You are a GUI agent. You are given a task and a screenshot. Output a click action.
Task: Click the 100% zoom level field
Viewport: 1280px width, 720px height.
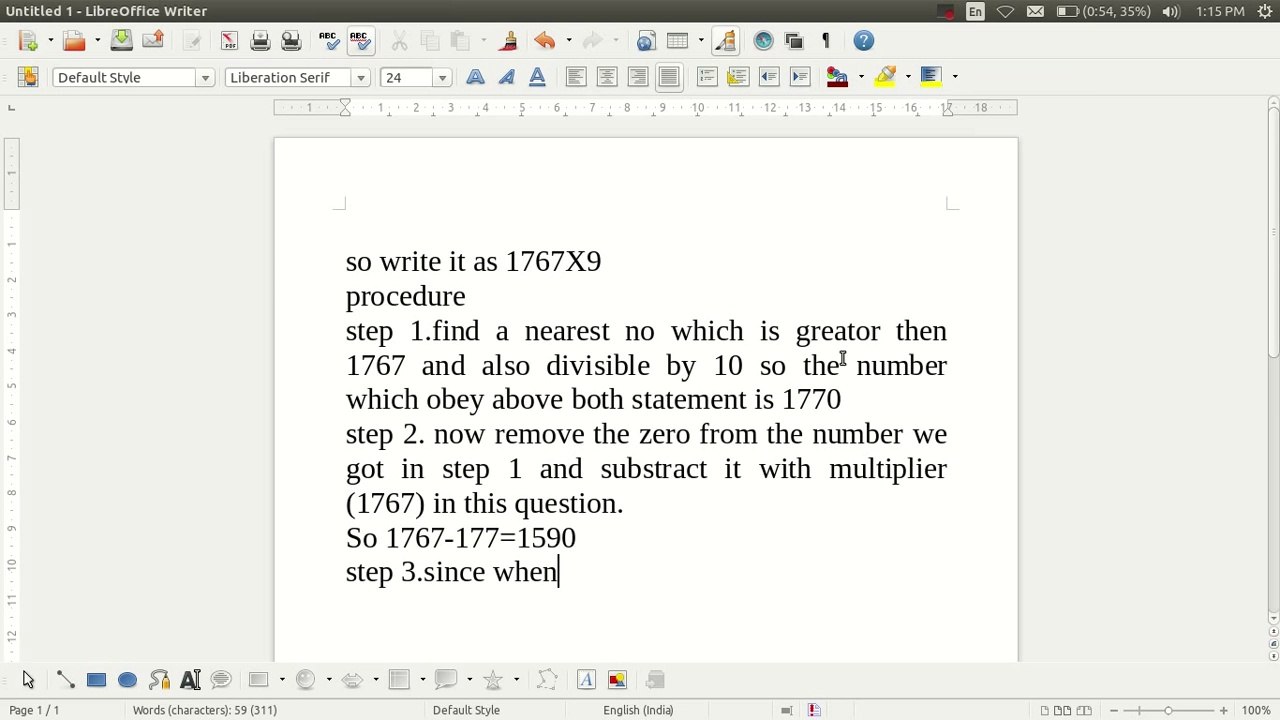point(1256,710)
